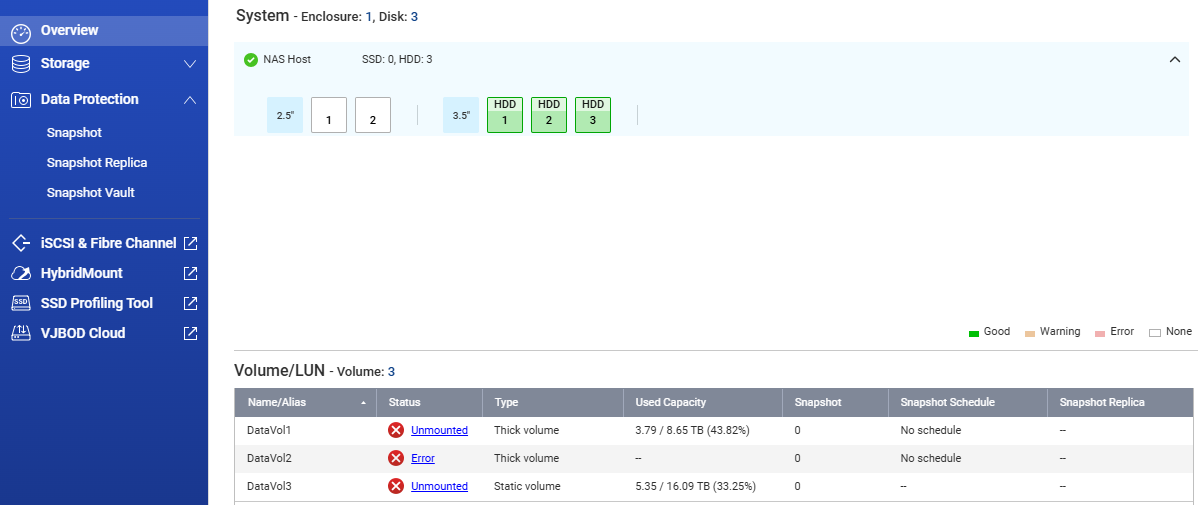
Task: Open the Snapshot Vault menu item
Action: (x=90, y=192)
